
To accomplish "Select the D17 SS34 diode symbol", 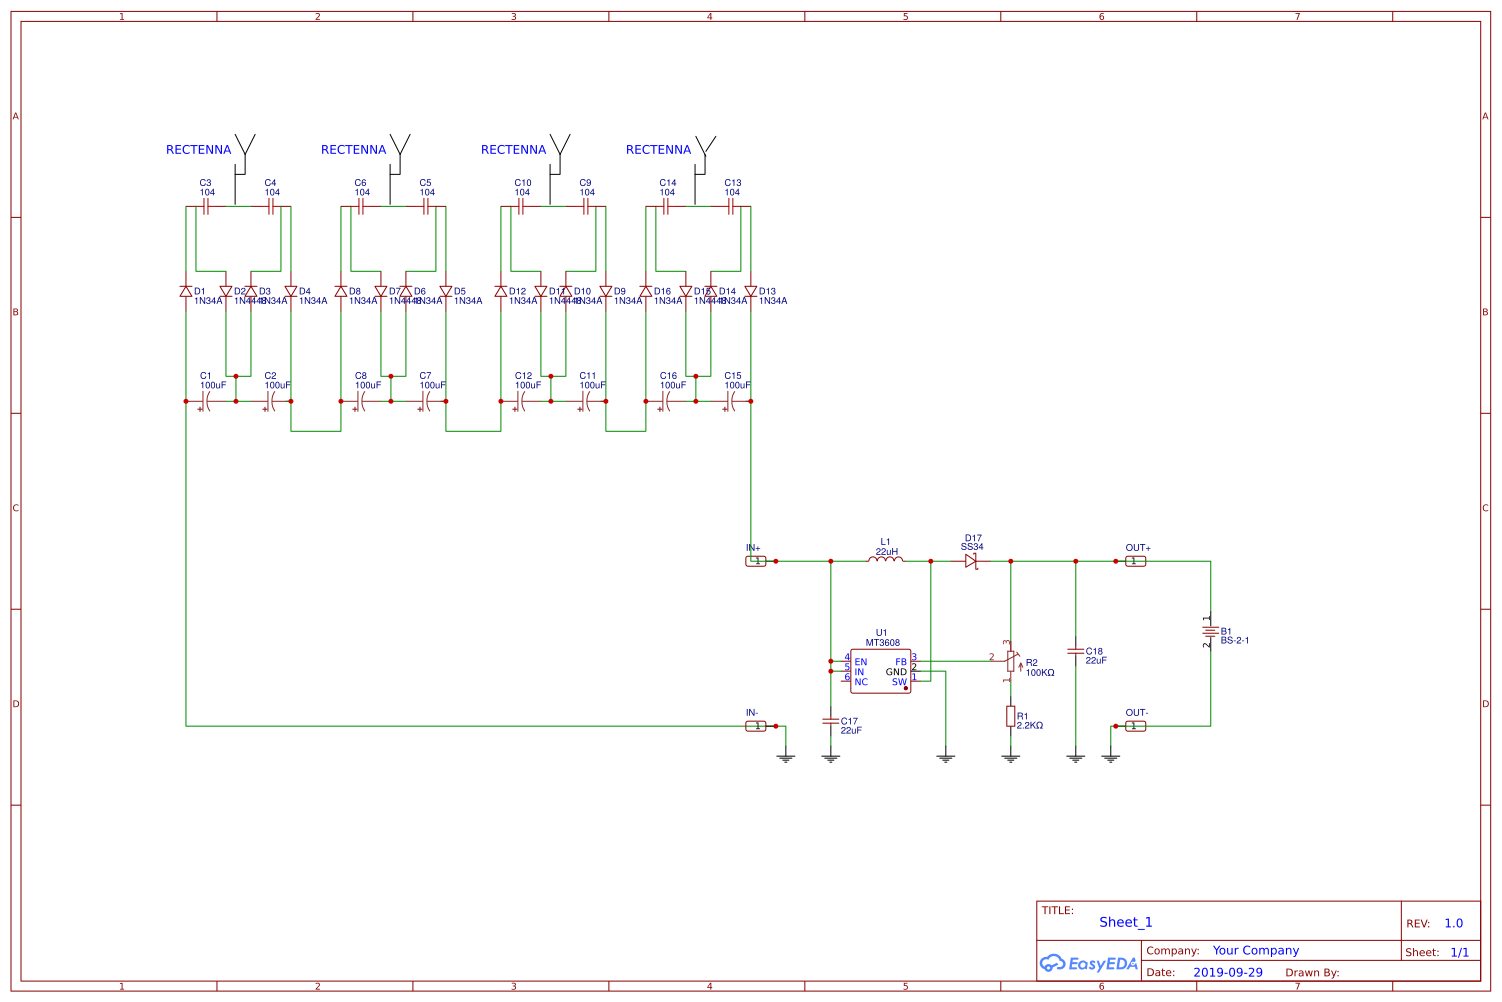I will 971,561.
